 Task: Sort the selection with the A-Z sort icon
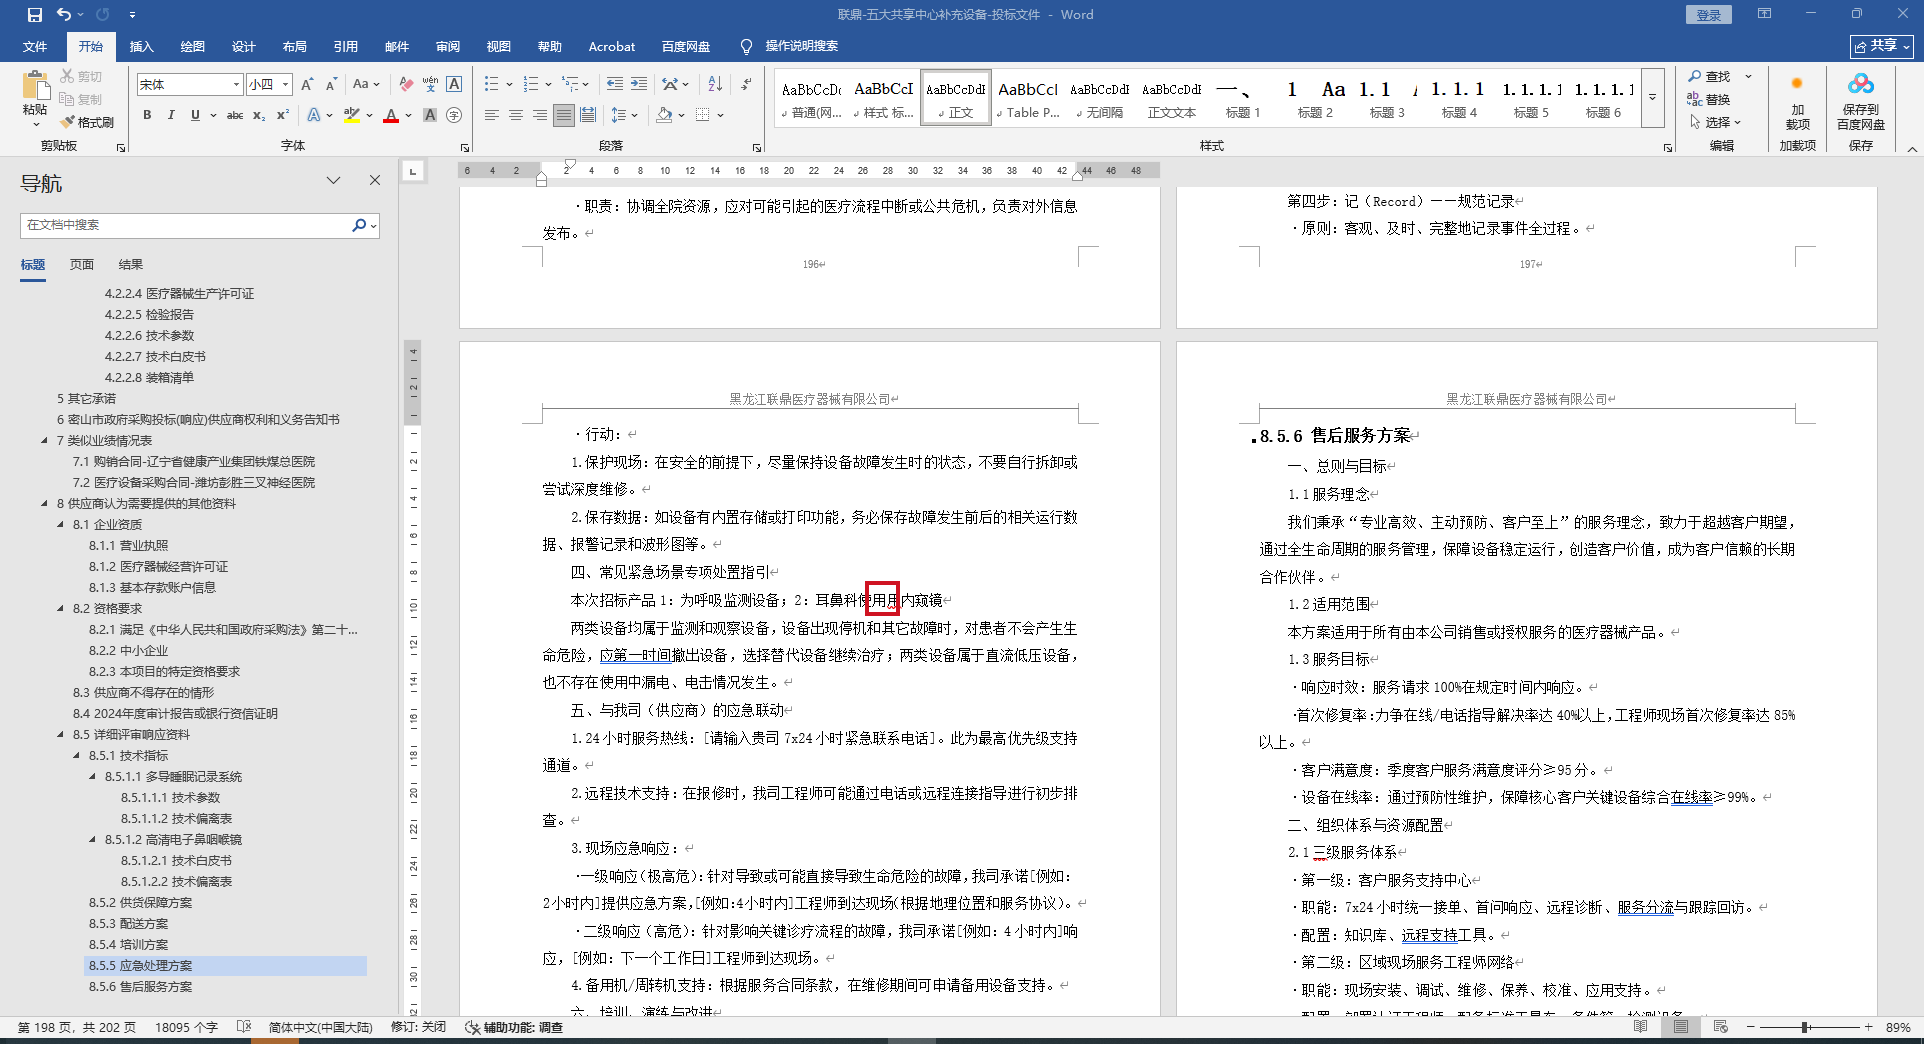pyautogui.click(x=715, y=84)
